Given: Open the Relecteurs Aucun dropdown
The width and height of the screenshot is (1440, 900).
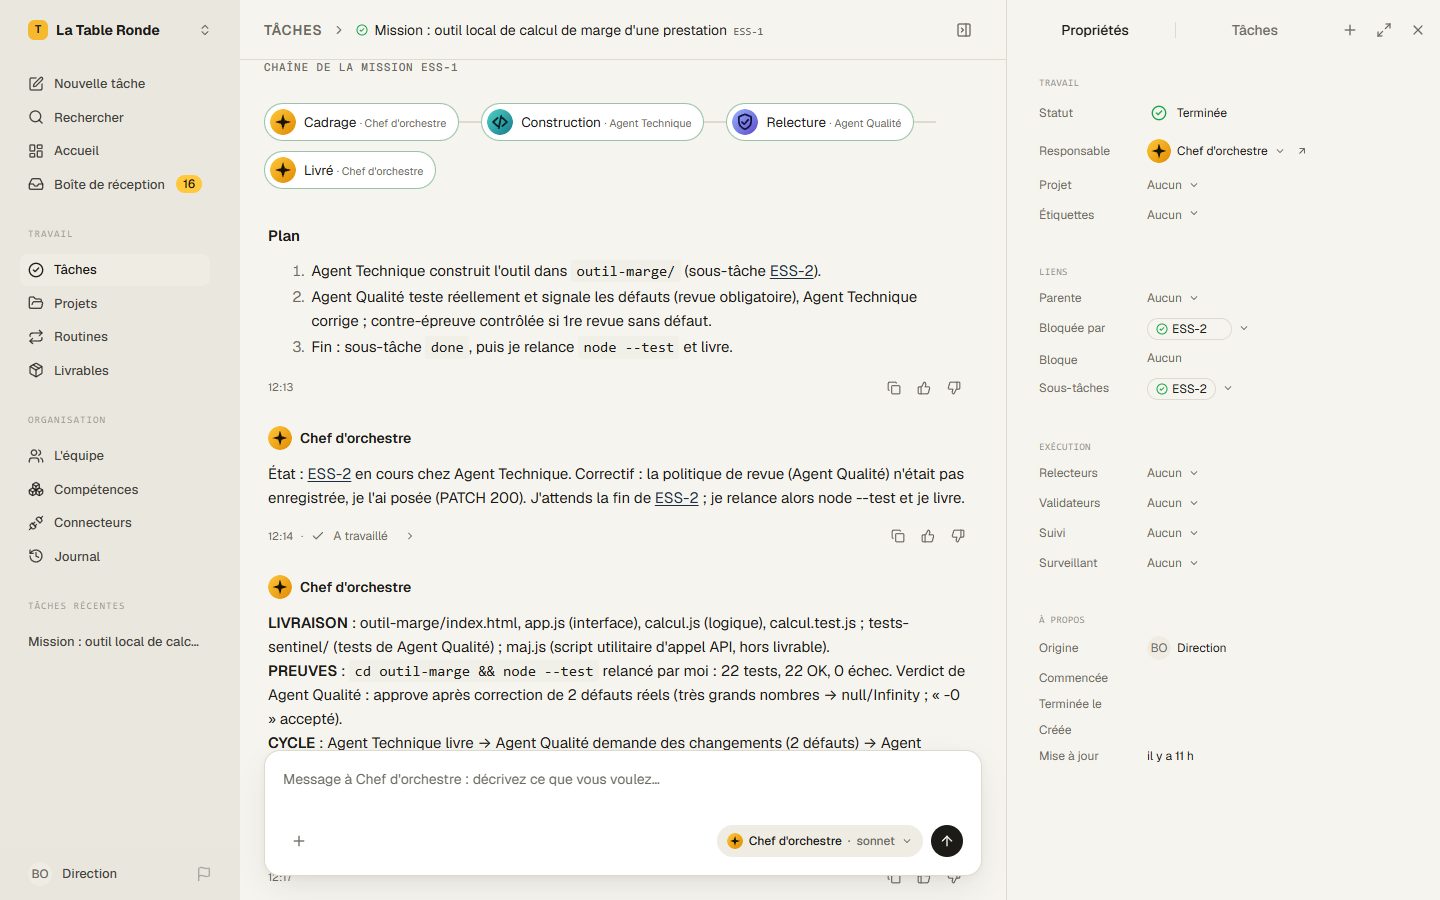Looking at the screenshot, I should point(1172,473).
